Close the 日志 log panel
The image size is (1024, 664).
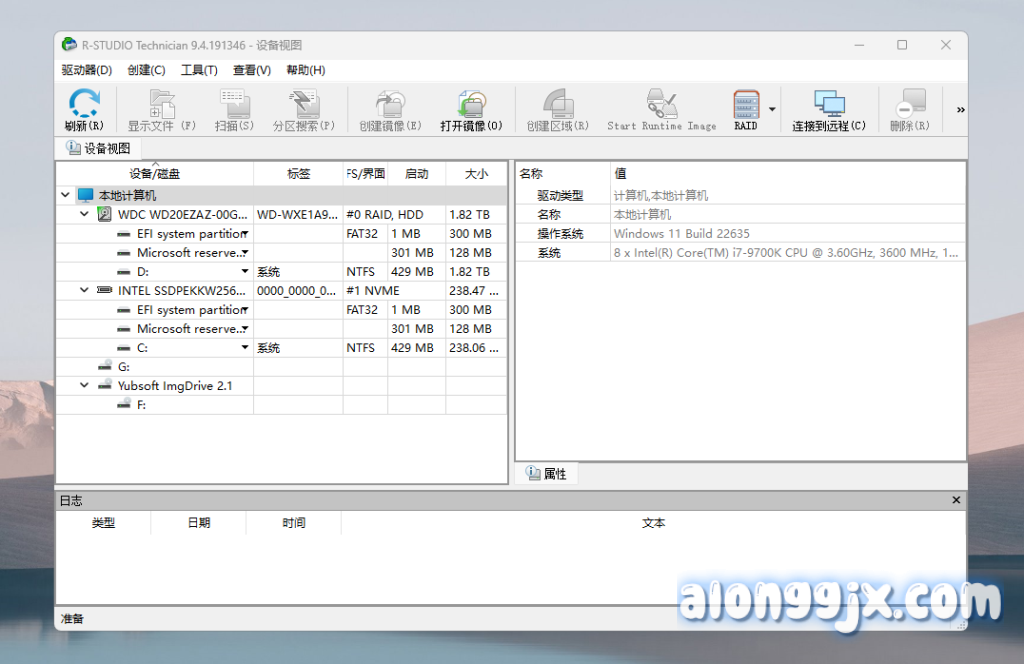956,500
